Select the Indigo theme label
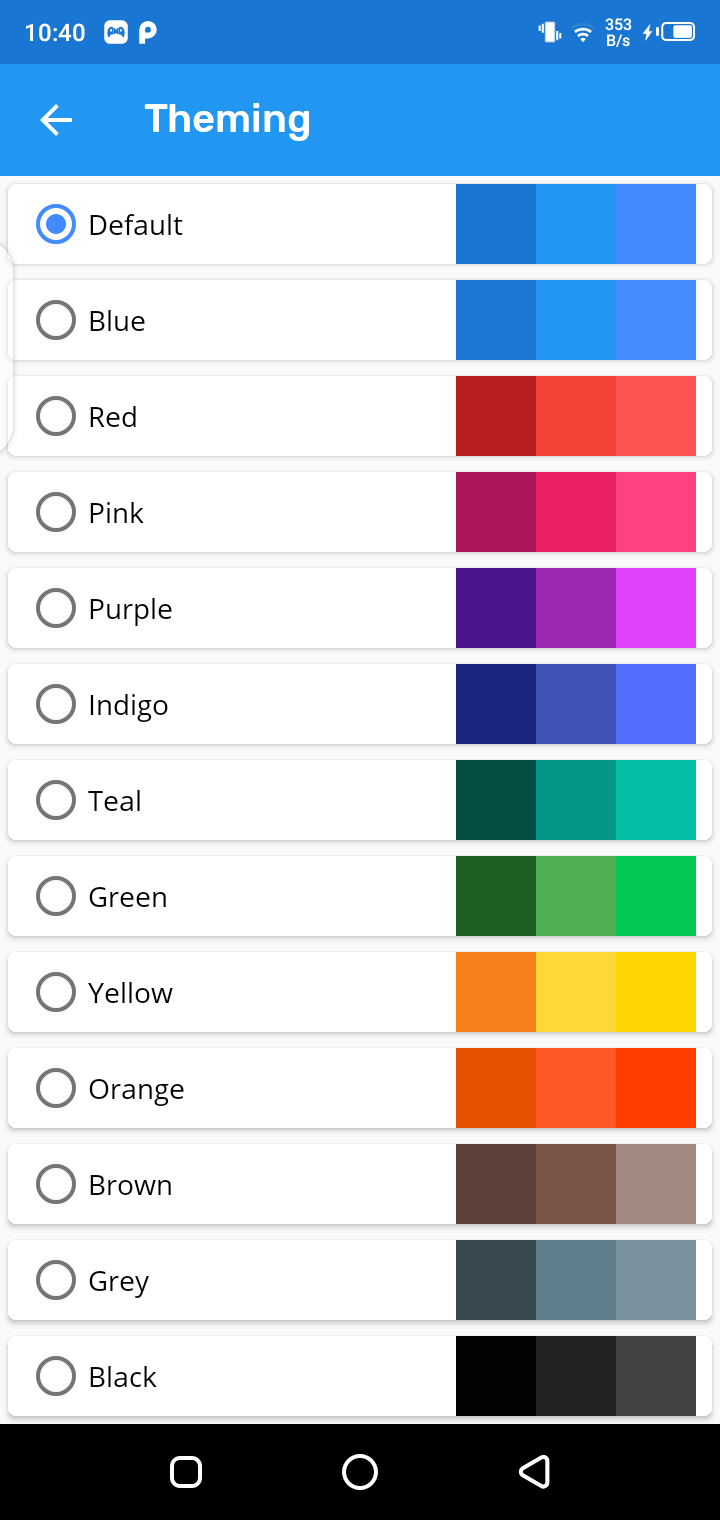This screenshot has width=720, height=1520. pos(128,705)
